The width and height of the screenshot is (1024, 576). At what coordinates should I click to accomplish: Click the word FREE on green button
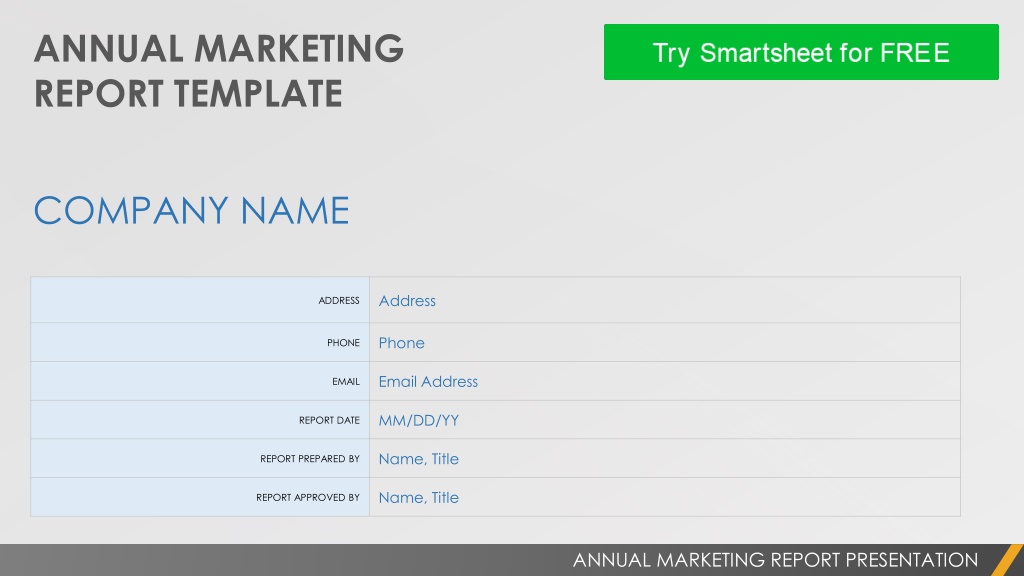point(914,53)
